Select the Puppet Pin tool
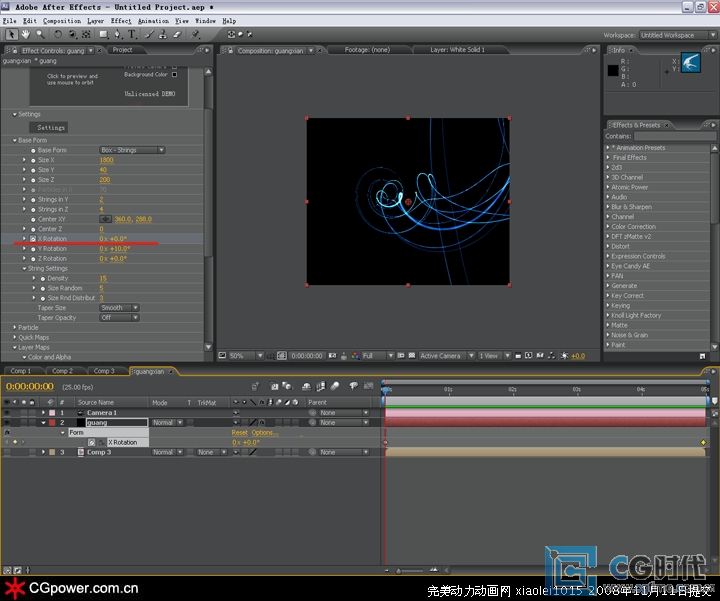Viewport: 720px width, 601px height. 196,34
